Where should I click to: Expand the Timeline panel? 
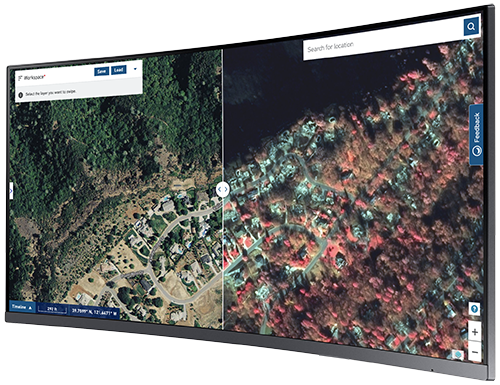(x=22, y=307)
